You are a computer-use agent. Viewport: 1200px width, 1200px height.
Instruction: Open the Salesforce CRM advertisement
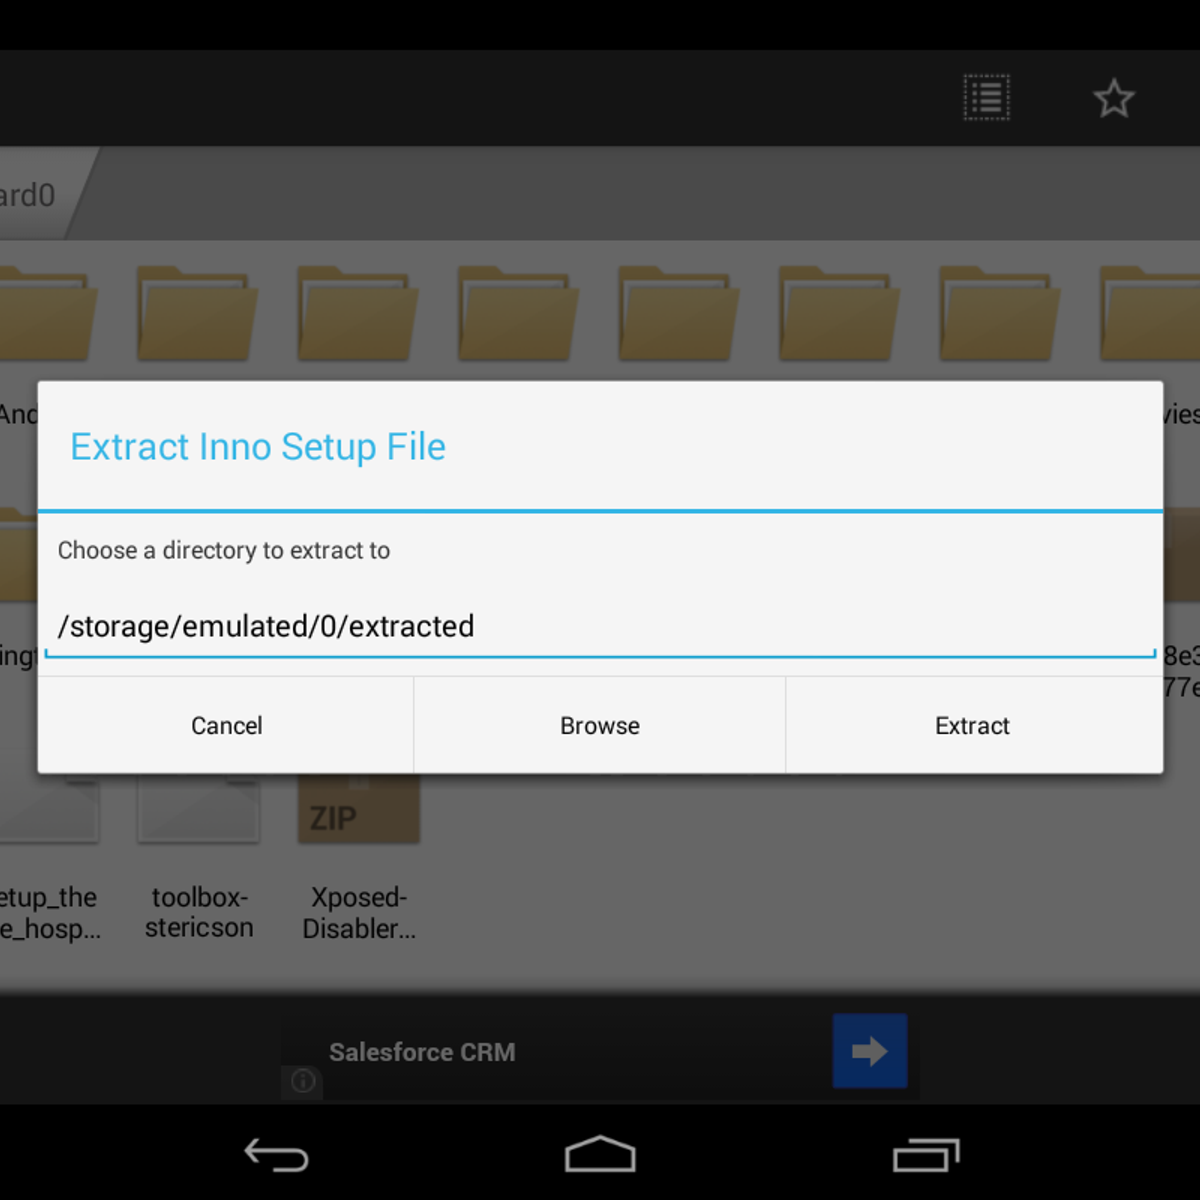point(422,1052)
